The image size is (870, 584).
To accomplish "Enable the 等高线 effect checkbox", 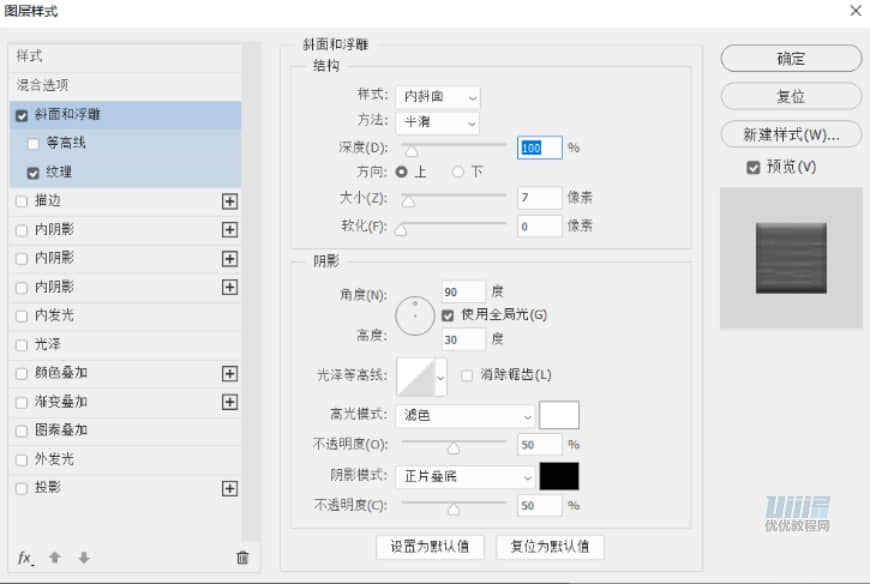I will click(33, 143).
